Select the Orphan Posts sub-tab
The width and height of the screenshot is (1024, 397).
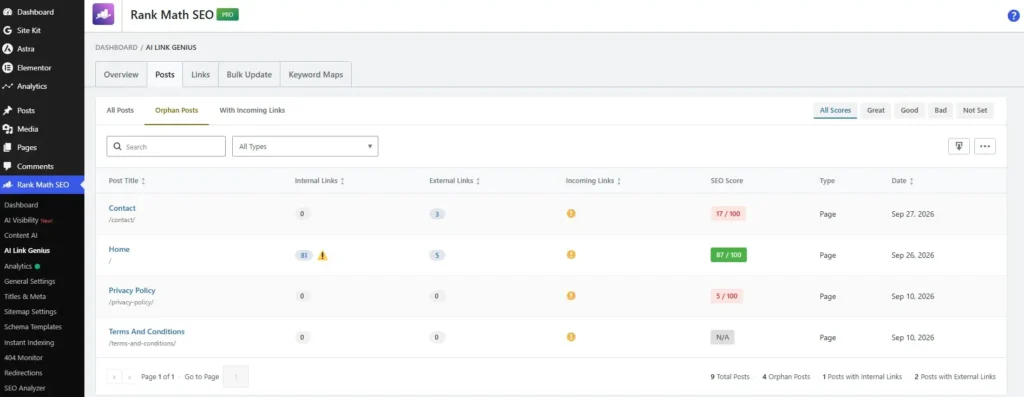click(176, 110)
